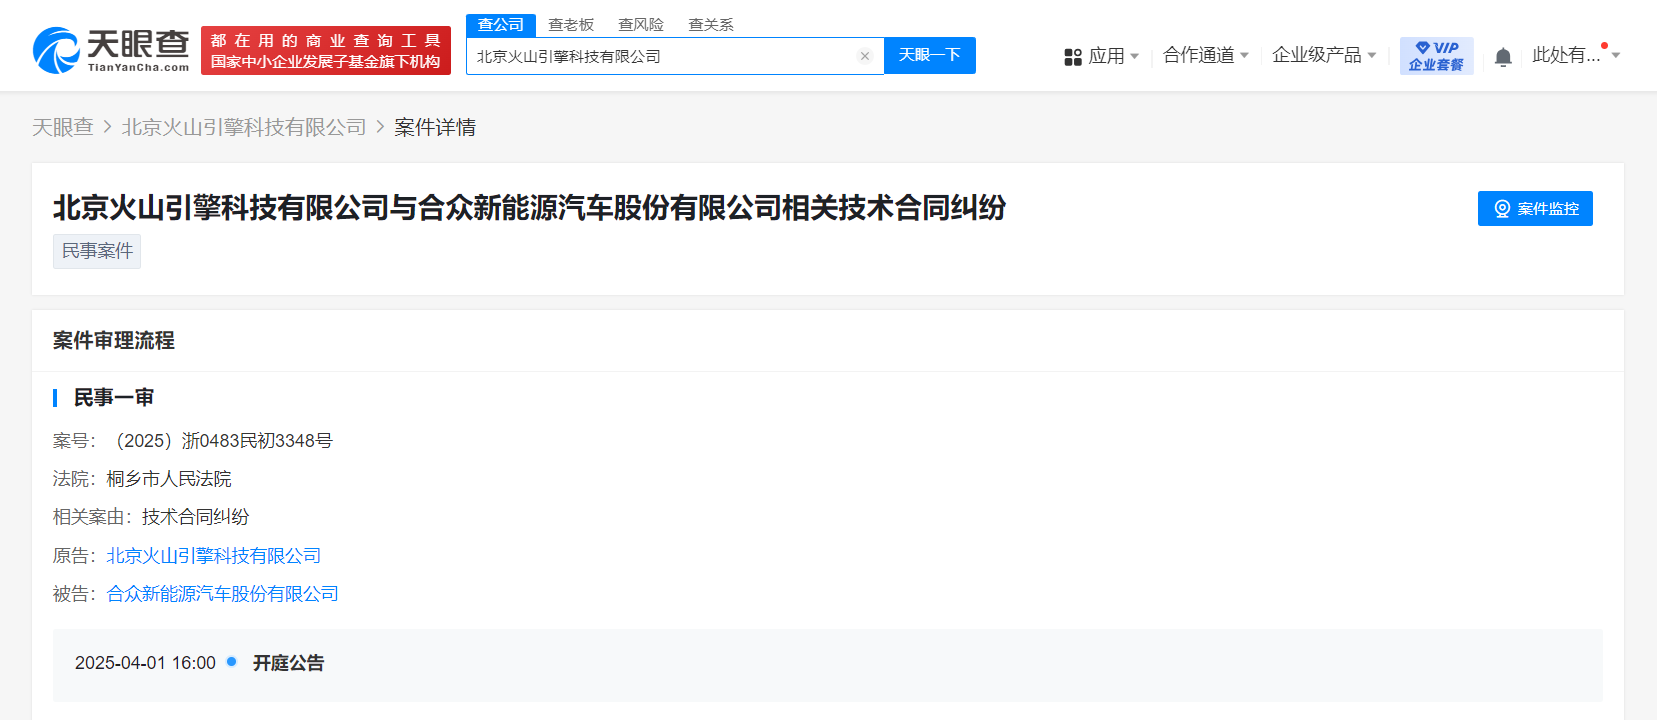Image resolution: width=1657 pixels, height=720 pixels.
Task: Open the 此处有... account dropdown
Action: (x=1576, y=55)
